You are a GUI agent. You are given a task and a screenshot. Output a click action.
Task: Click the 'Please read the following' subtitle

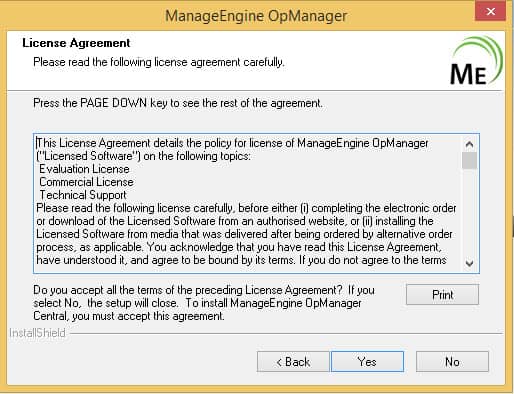click(x=159, y=62)
